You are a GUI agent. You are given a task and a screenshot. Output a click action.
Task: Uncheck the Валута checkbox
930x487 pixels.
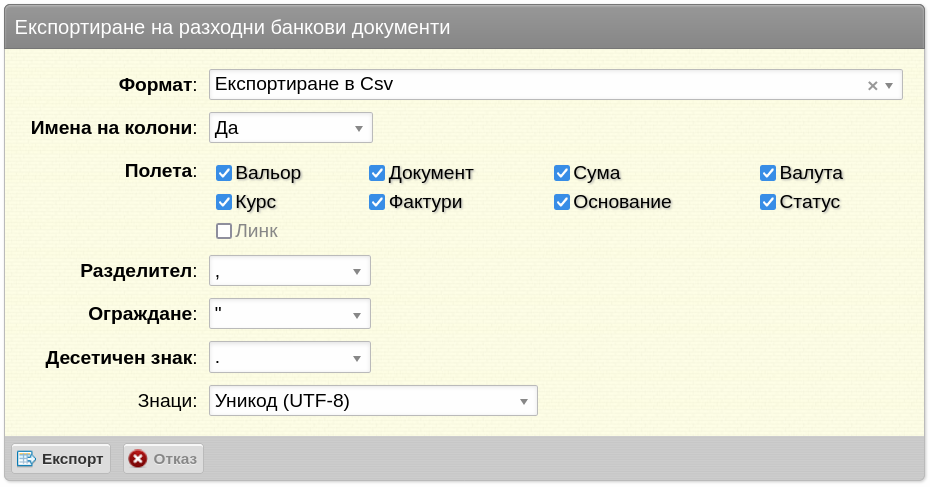(x=767, y=173)
